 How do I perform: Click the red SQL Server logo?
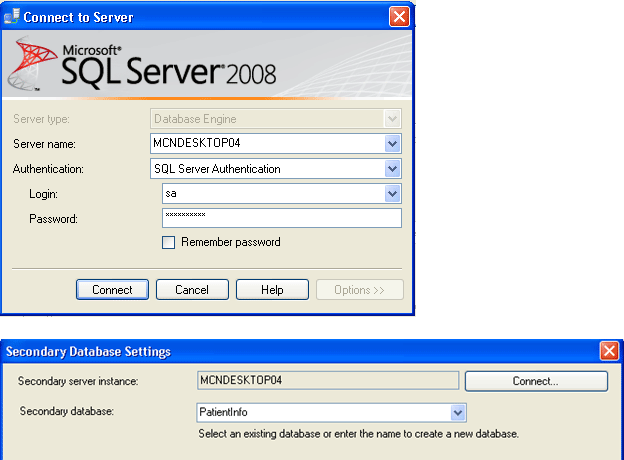pyautogui.click(x=33, y=63)
